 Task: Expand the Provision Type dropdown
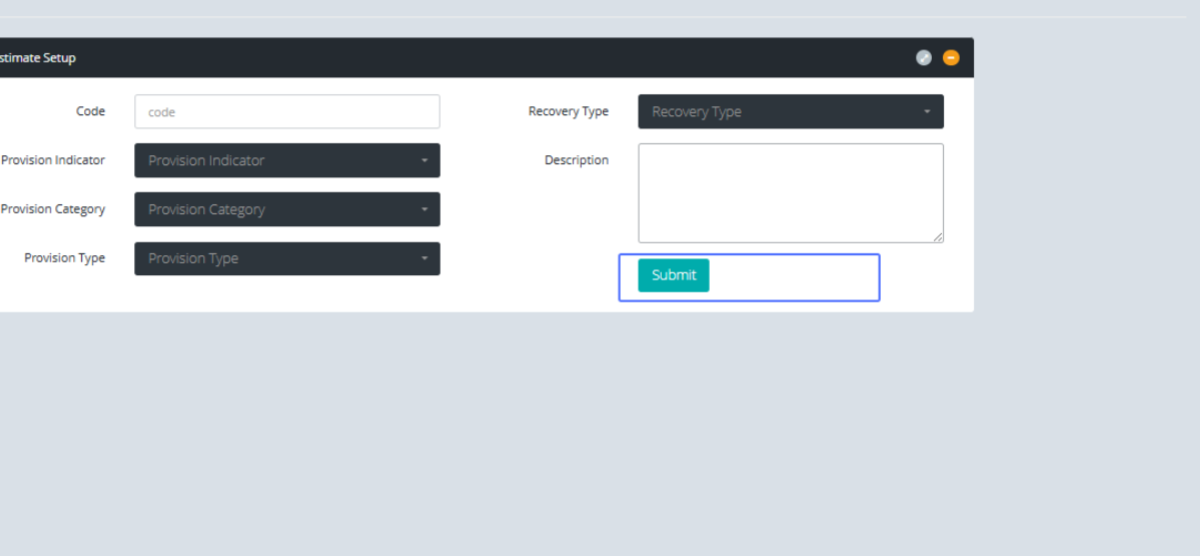[x=287, y=258]
